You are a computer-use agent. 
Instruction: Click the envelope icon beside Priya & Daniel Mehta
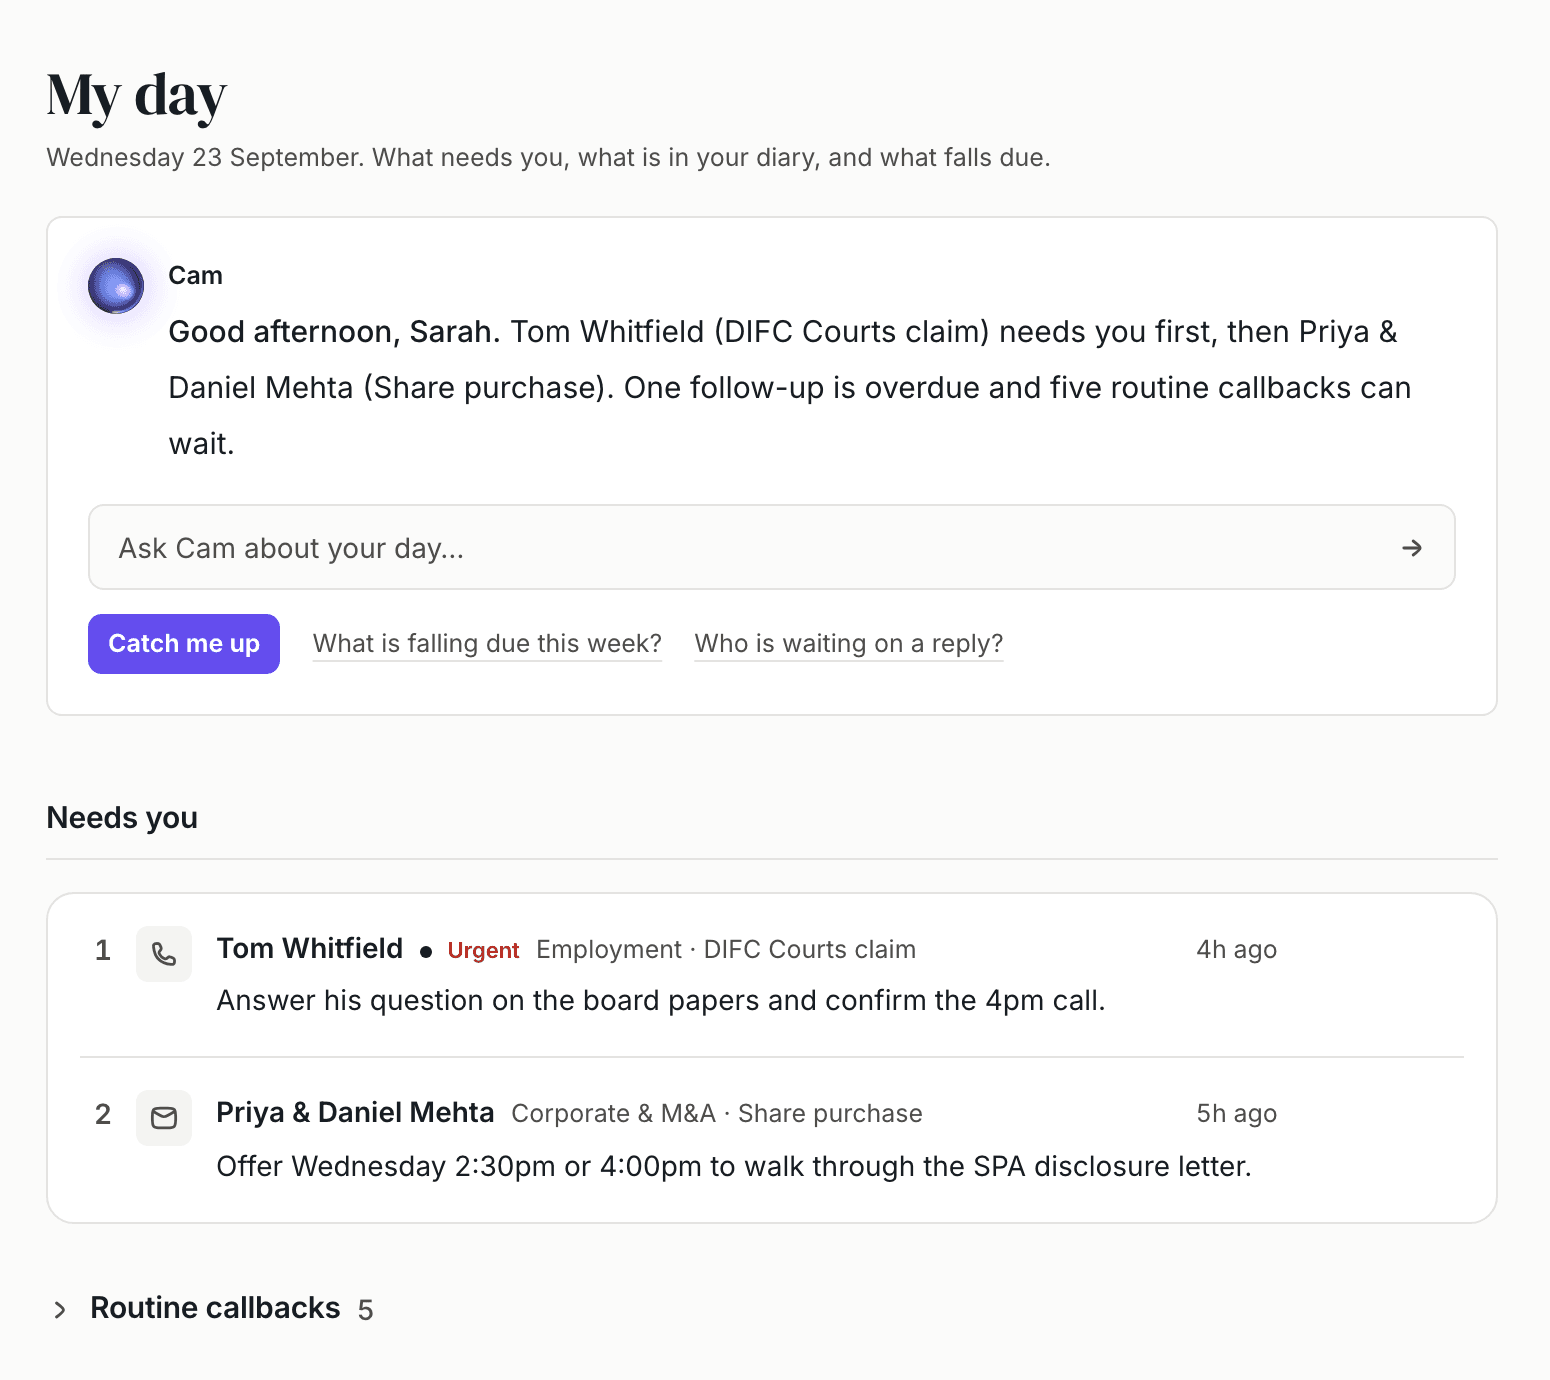pos(164,1118)
